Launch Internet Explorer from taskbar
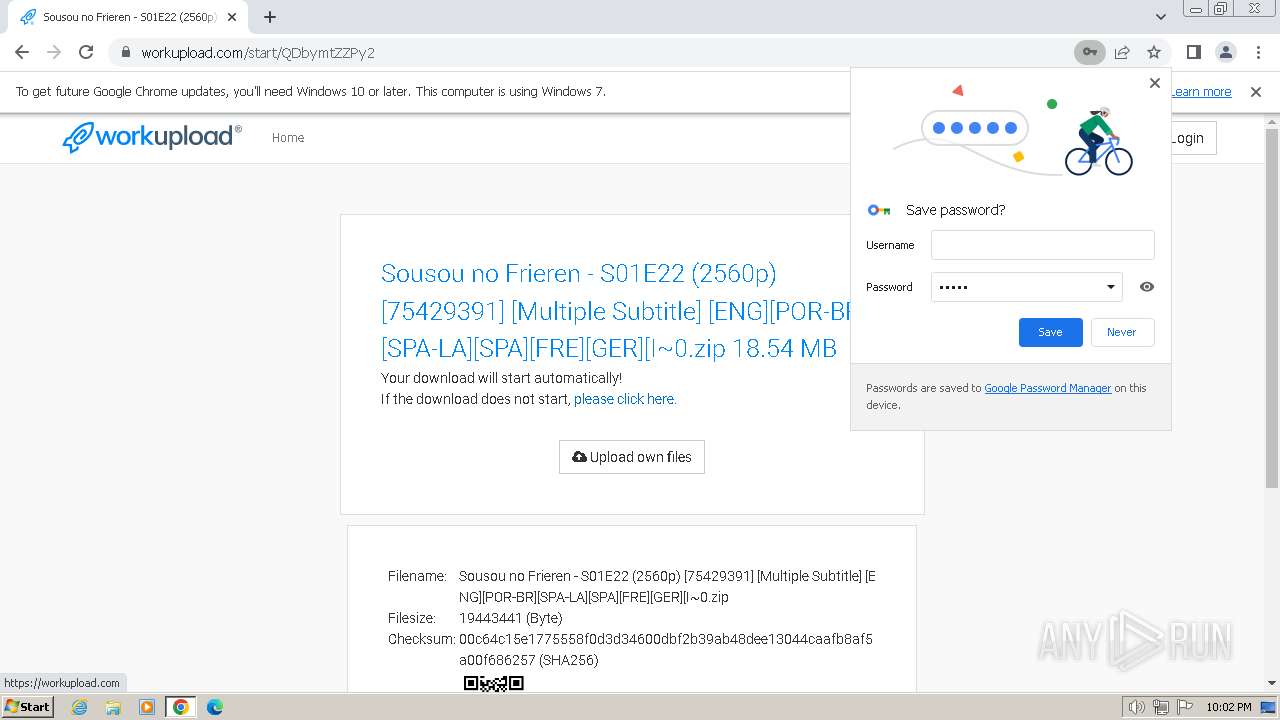 [x=79, y=707]
